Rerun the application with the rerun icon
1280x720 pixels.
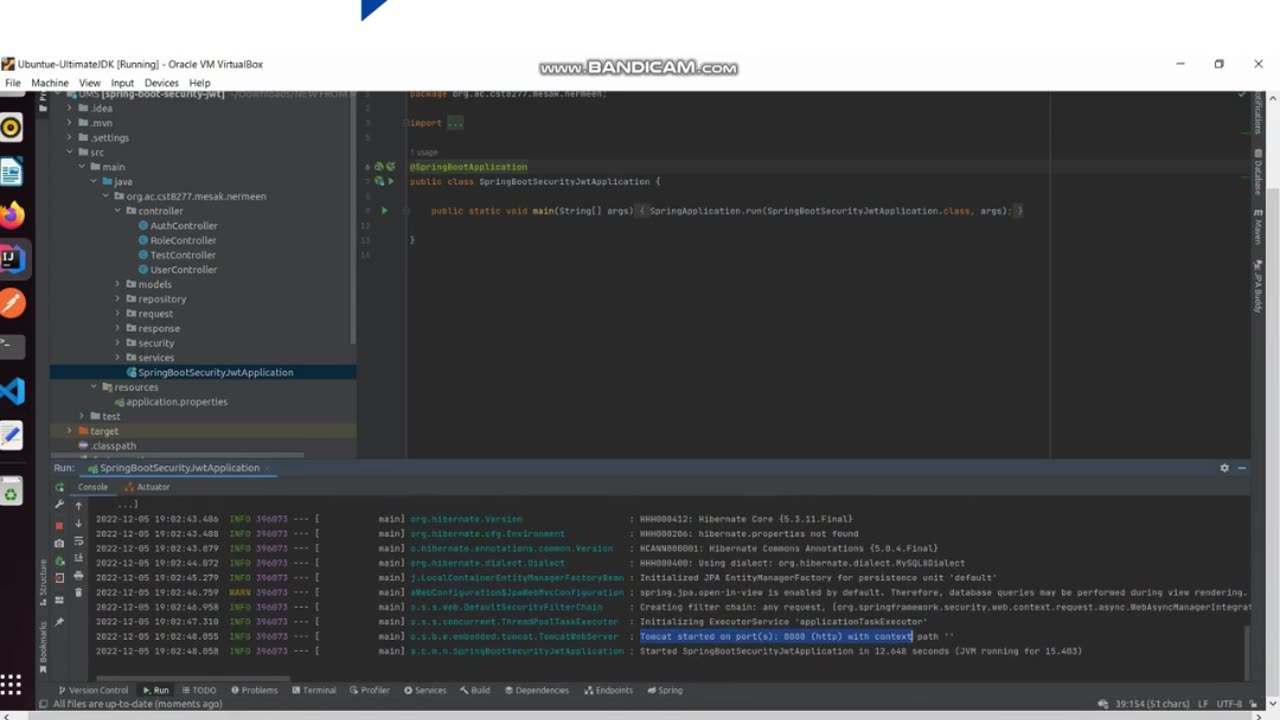click(x=59, y=487)
